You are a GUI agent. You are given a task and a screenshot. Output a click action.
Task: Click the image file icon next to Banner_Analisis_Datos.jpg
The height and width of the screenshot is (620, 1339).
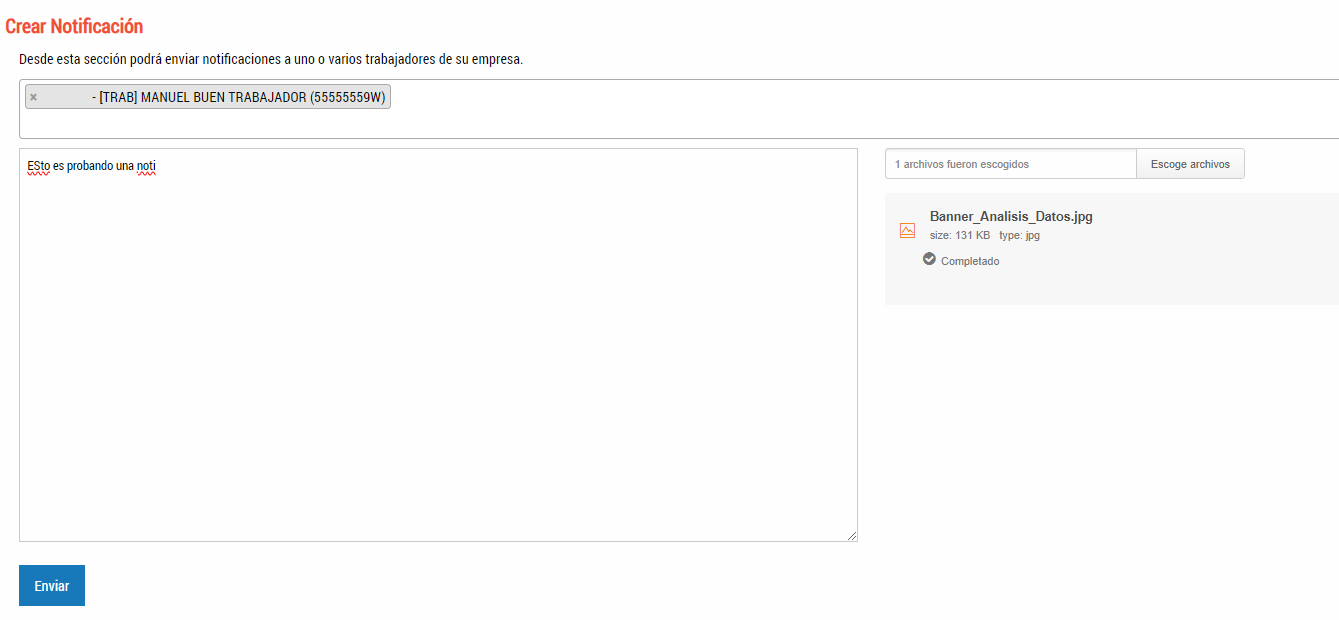(907, 230)
